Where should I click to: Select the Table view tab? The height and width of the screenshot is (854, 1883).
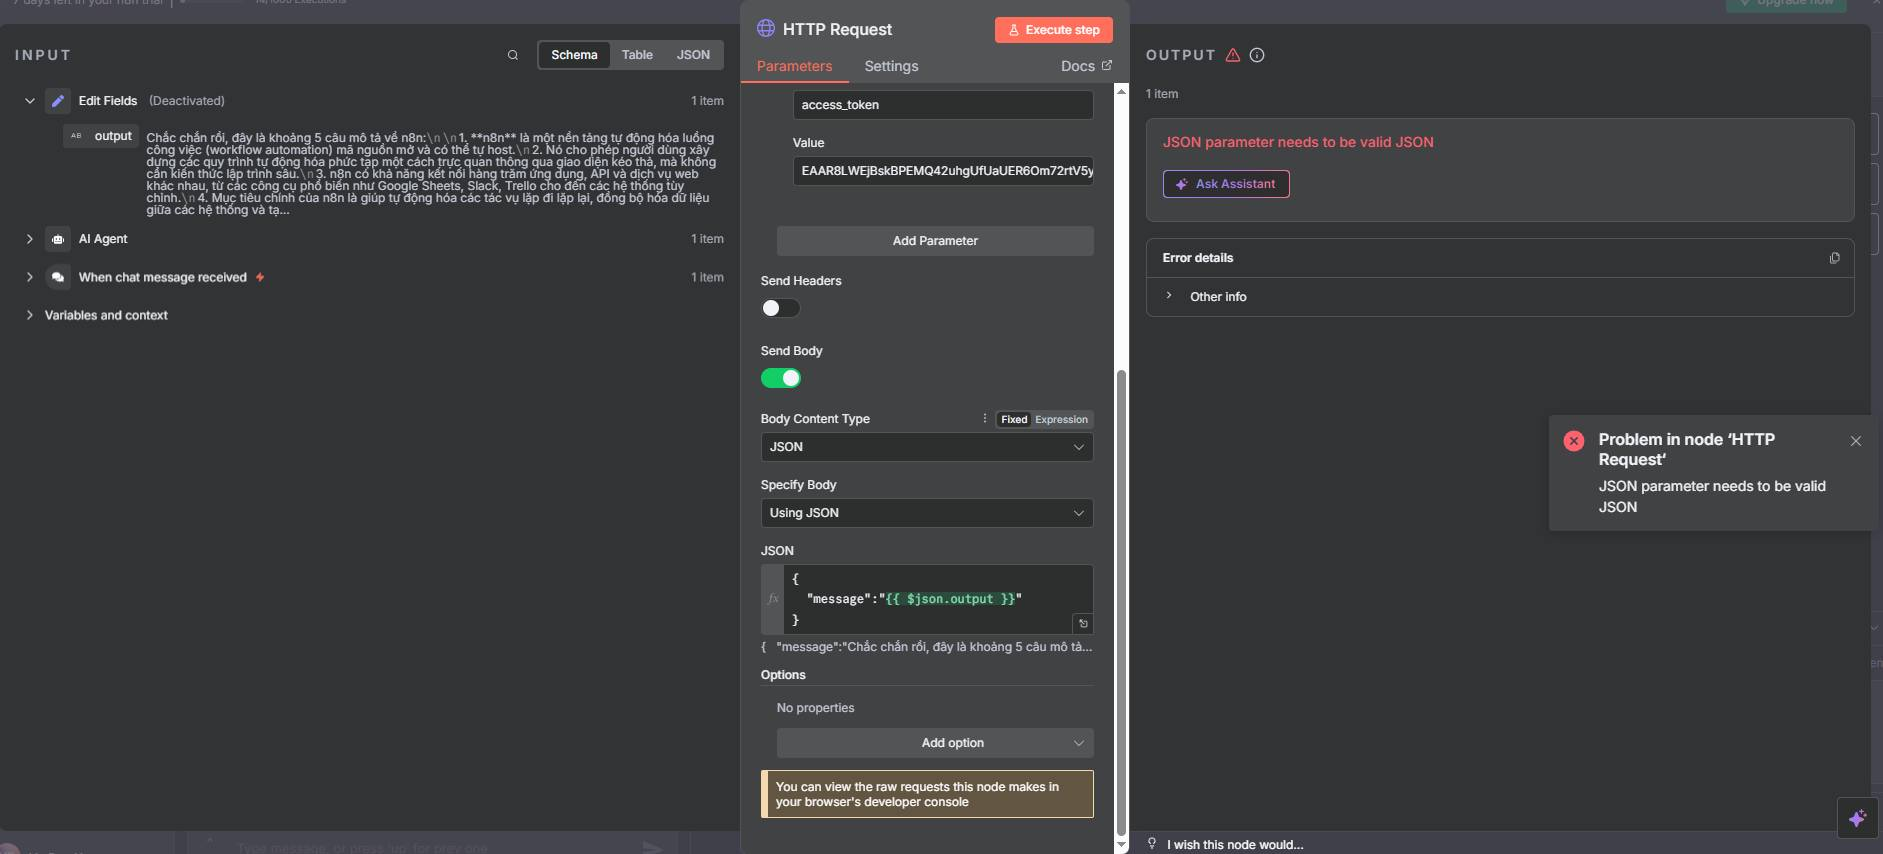(x=636, y=55)
